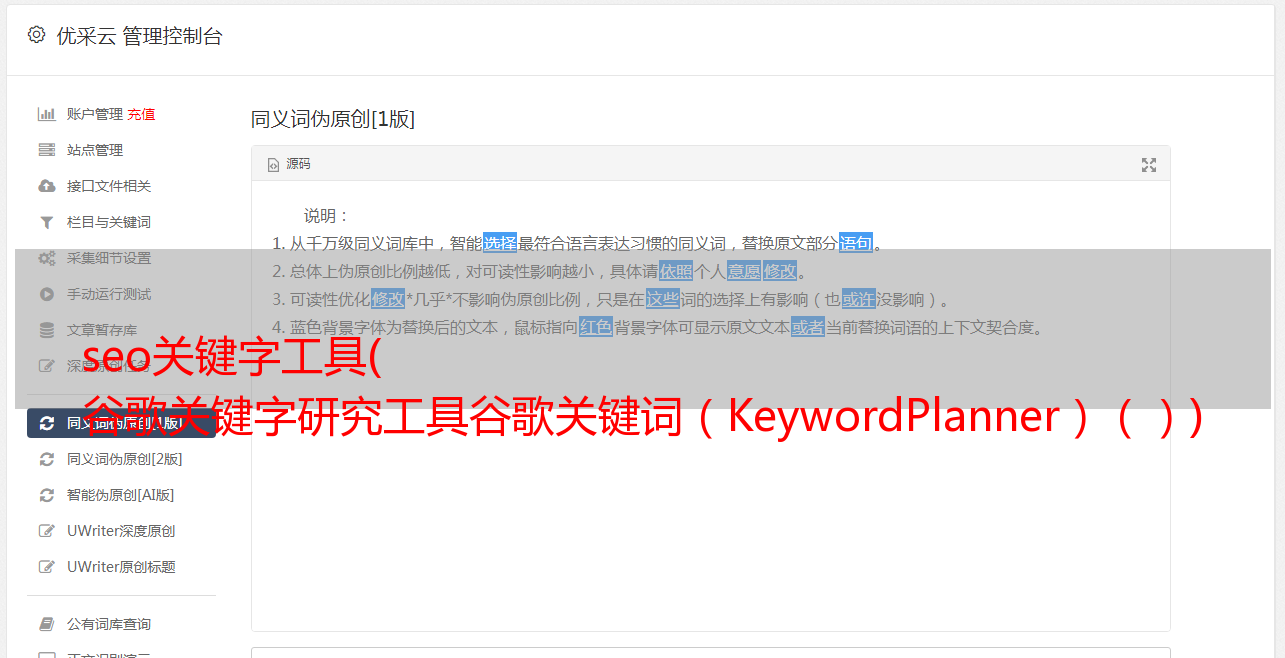The height and width of the screenshot is (658, 1285).
Task: Open 账户管理 via its bar chart icon
Action: [46, 114]
